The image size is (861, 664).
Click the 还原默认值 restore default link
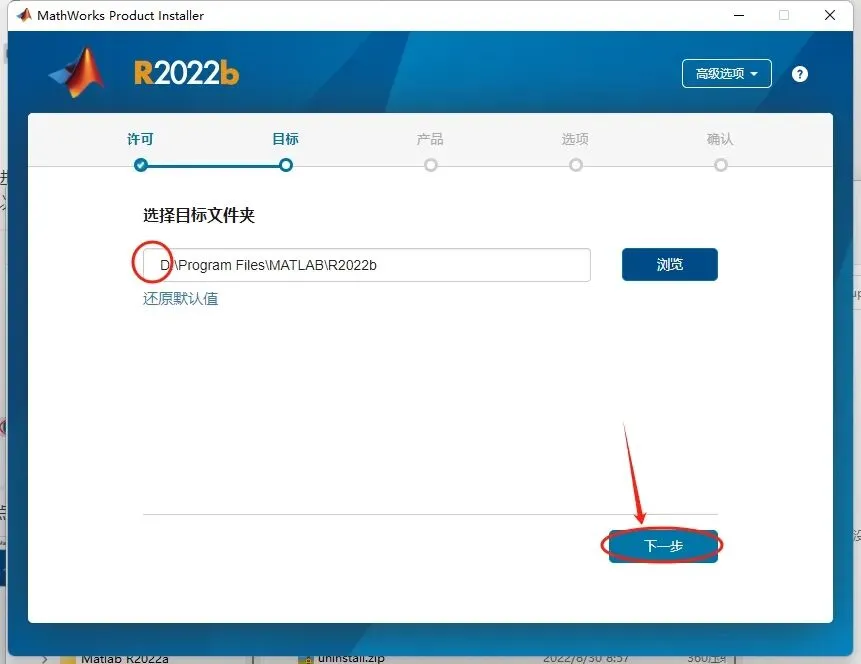pyautogui.click(x=181, y=299)
